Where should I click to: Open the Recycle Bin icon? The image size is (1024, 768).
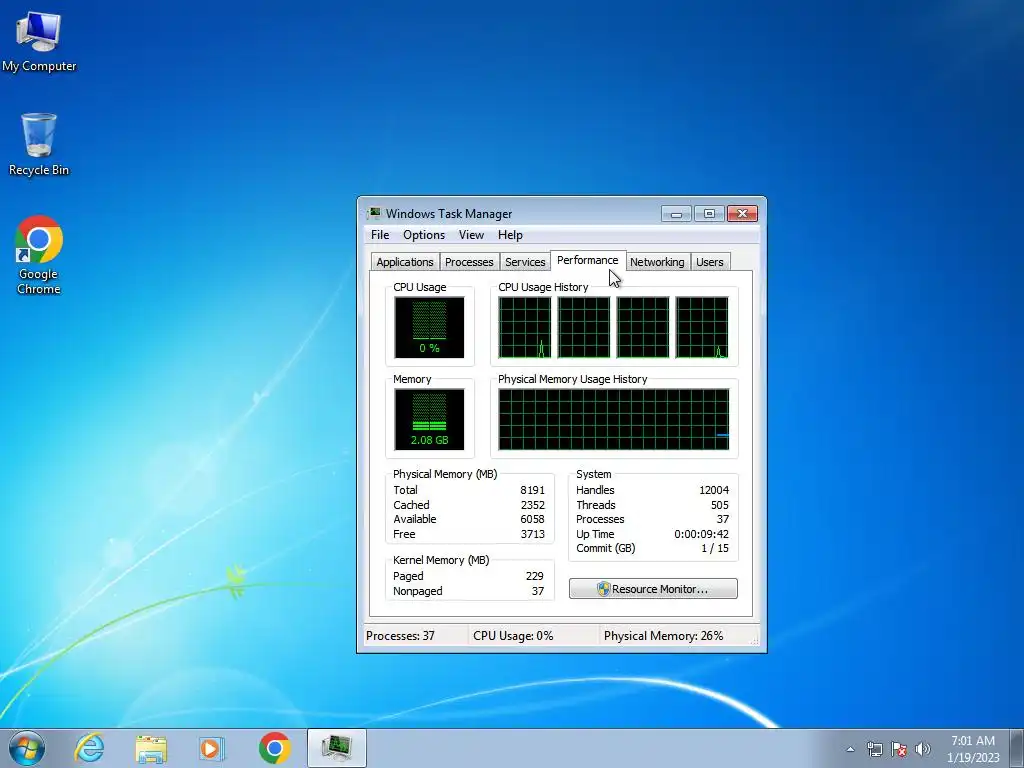pos(39,144)
